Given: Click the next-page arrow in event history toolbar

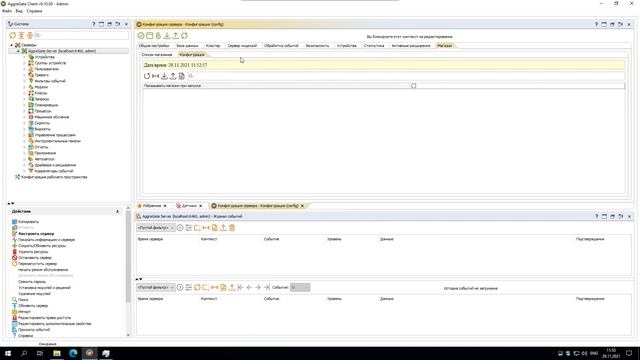Looking at the screenshot, I should click(258, 287).
